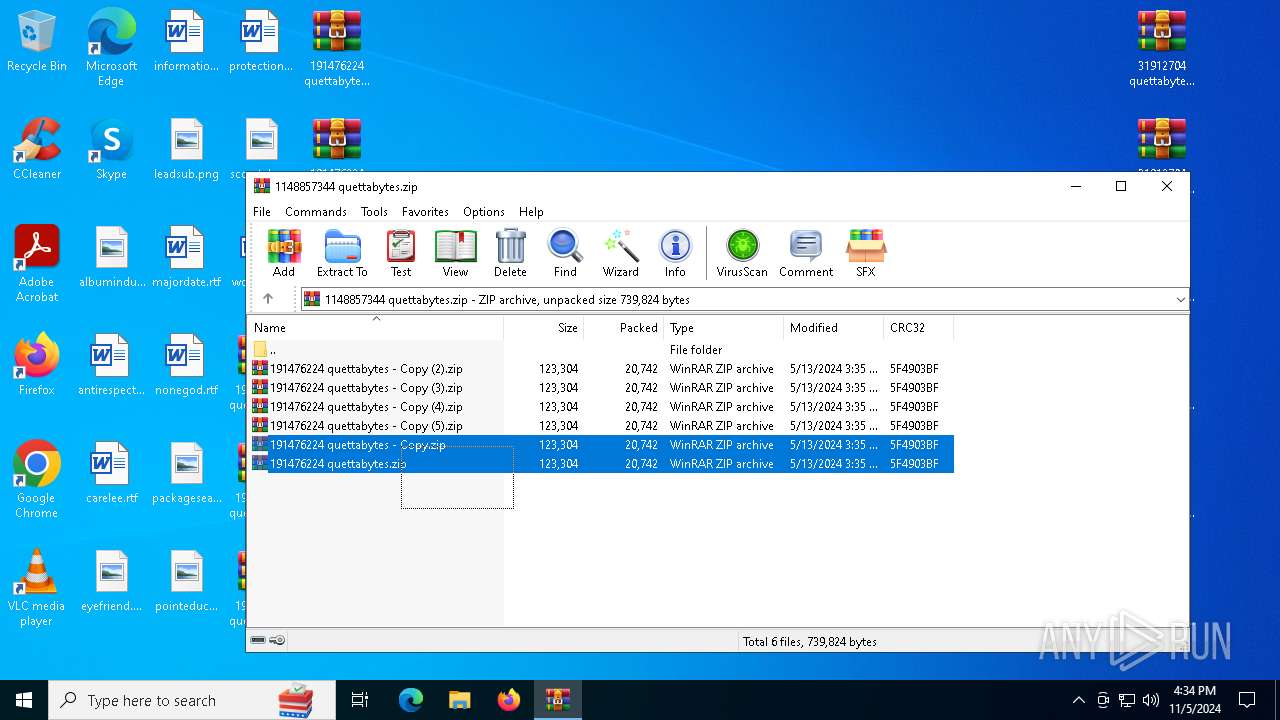Open Google Chrome desktop shortcut
This screenshot has width=1280, height=720.
coord(37,480)
